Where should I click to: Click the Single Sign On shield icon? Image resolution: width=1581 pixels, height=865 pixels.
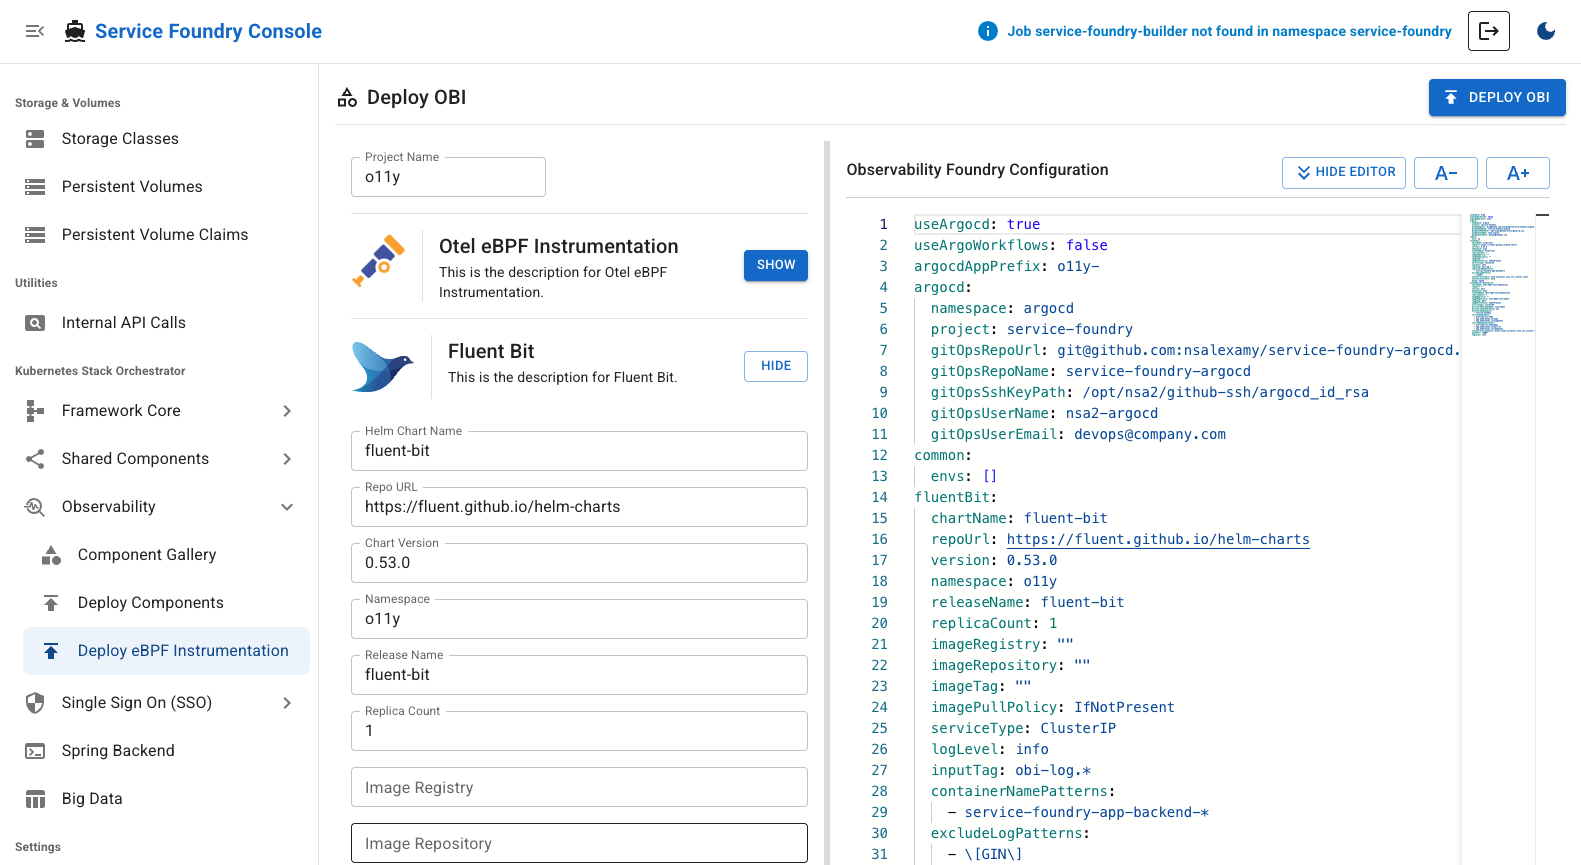coord(35,703)
